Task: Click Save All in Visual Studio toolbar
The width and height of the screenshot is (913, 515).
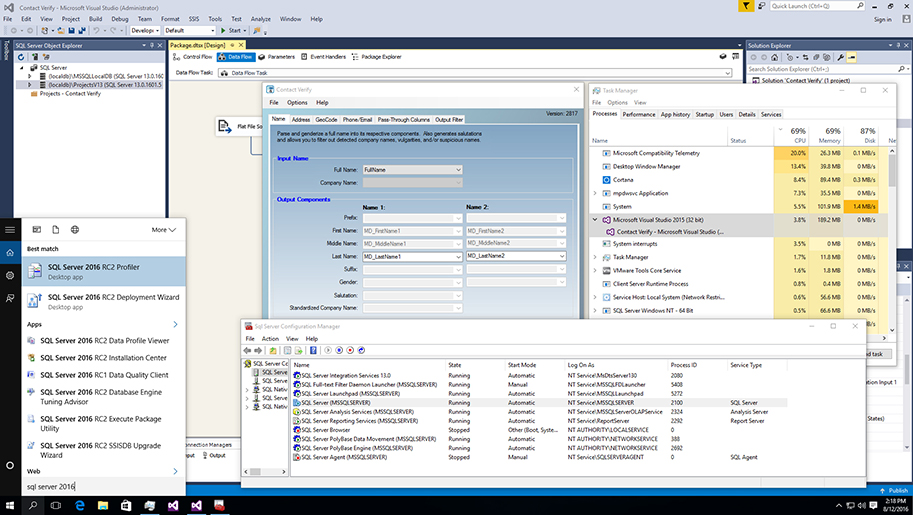Action: [81, 30]
